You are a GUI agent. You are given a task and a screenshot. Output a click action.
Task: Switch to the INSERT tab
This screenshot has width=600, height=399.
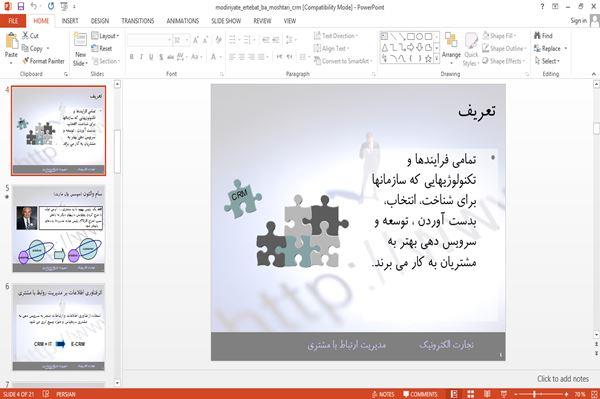pyautogui.click(x=70, y=21)
